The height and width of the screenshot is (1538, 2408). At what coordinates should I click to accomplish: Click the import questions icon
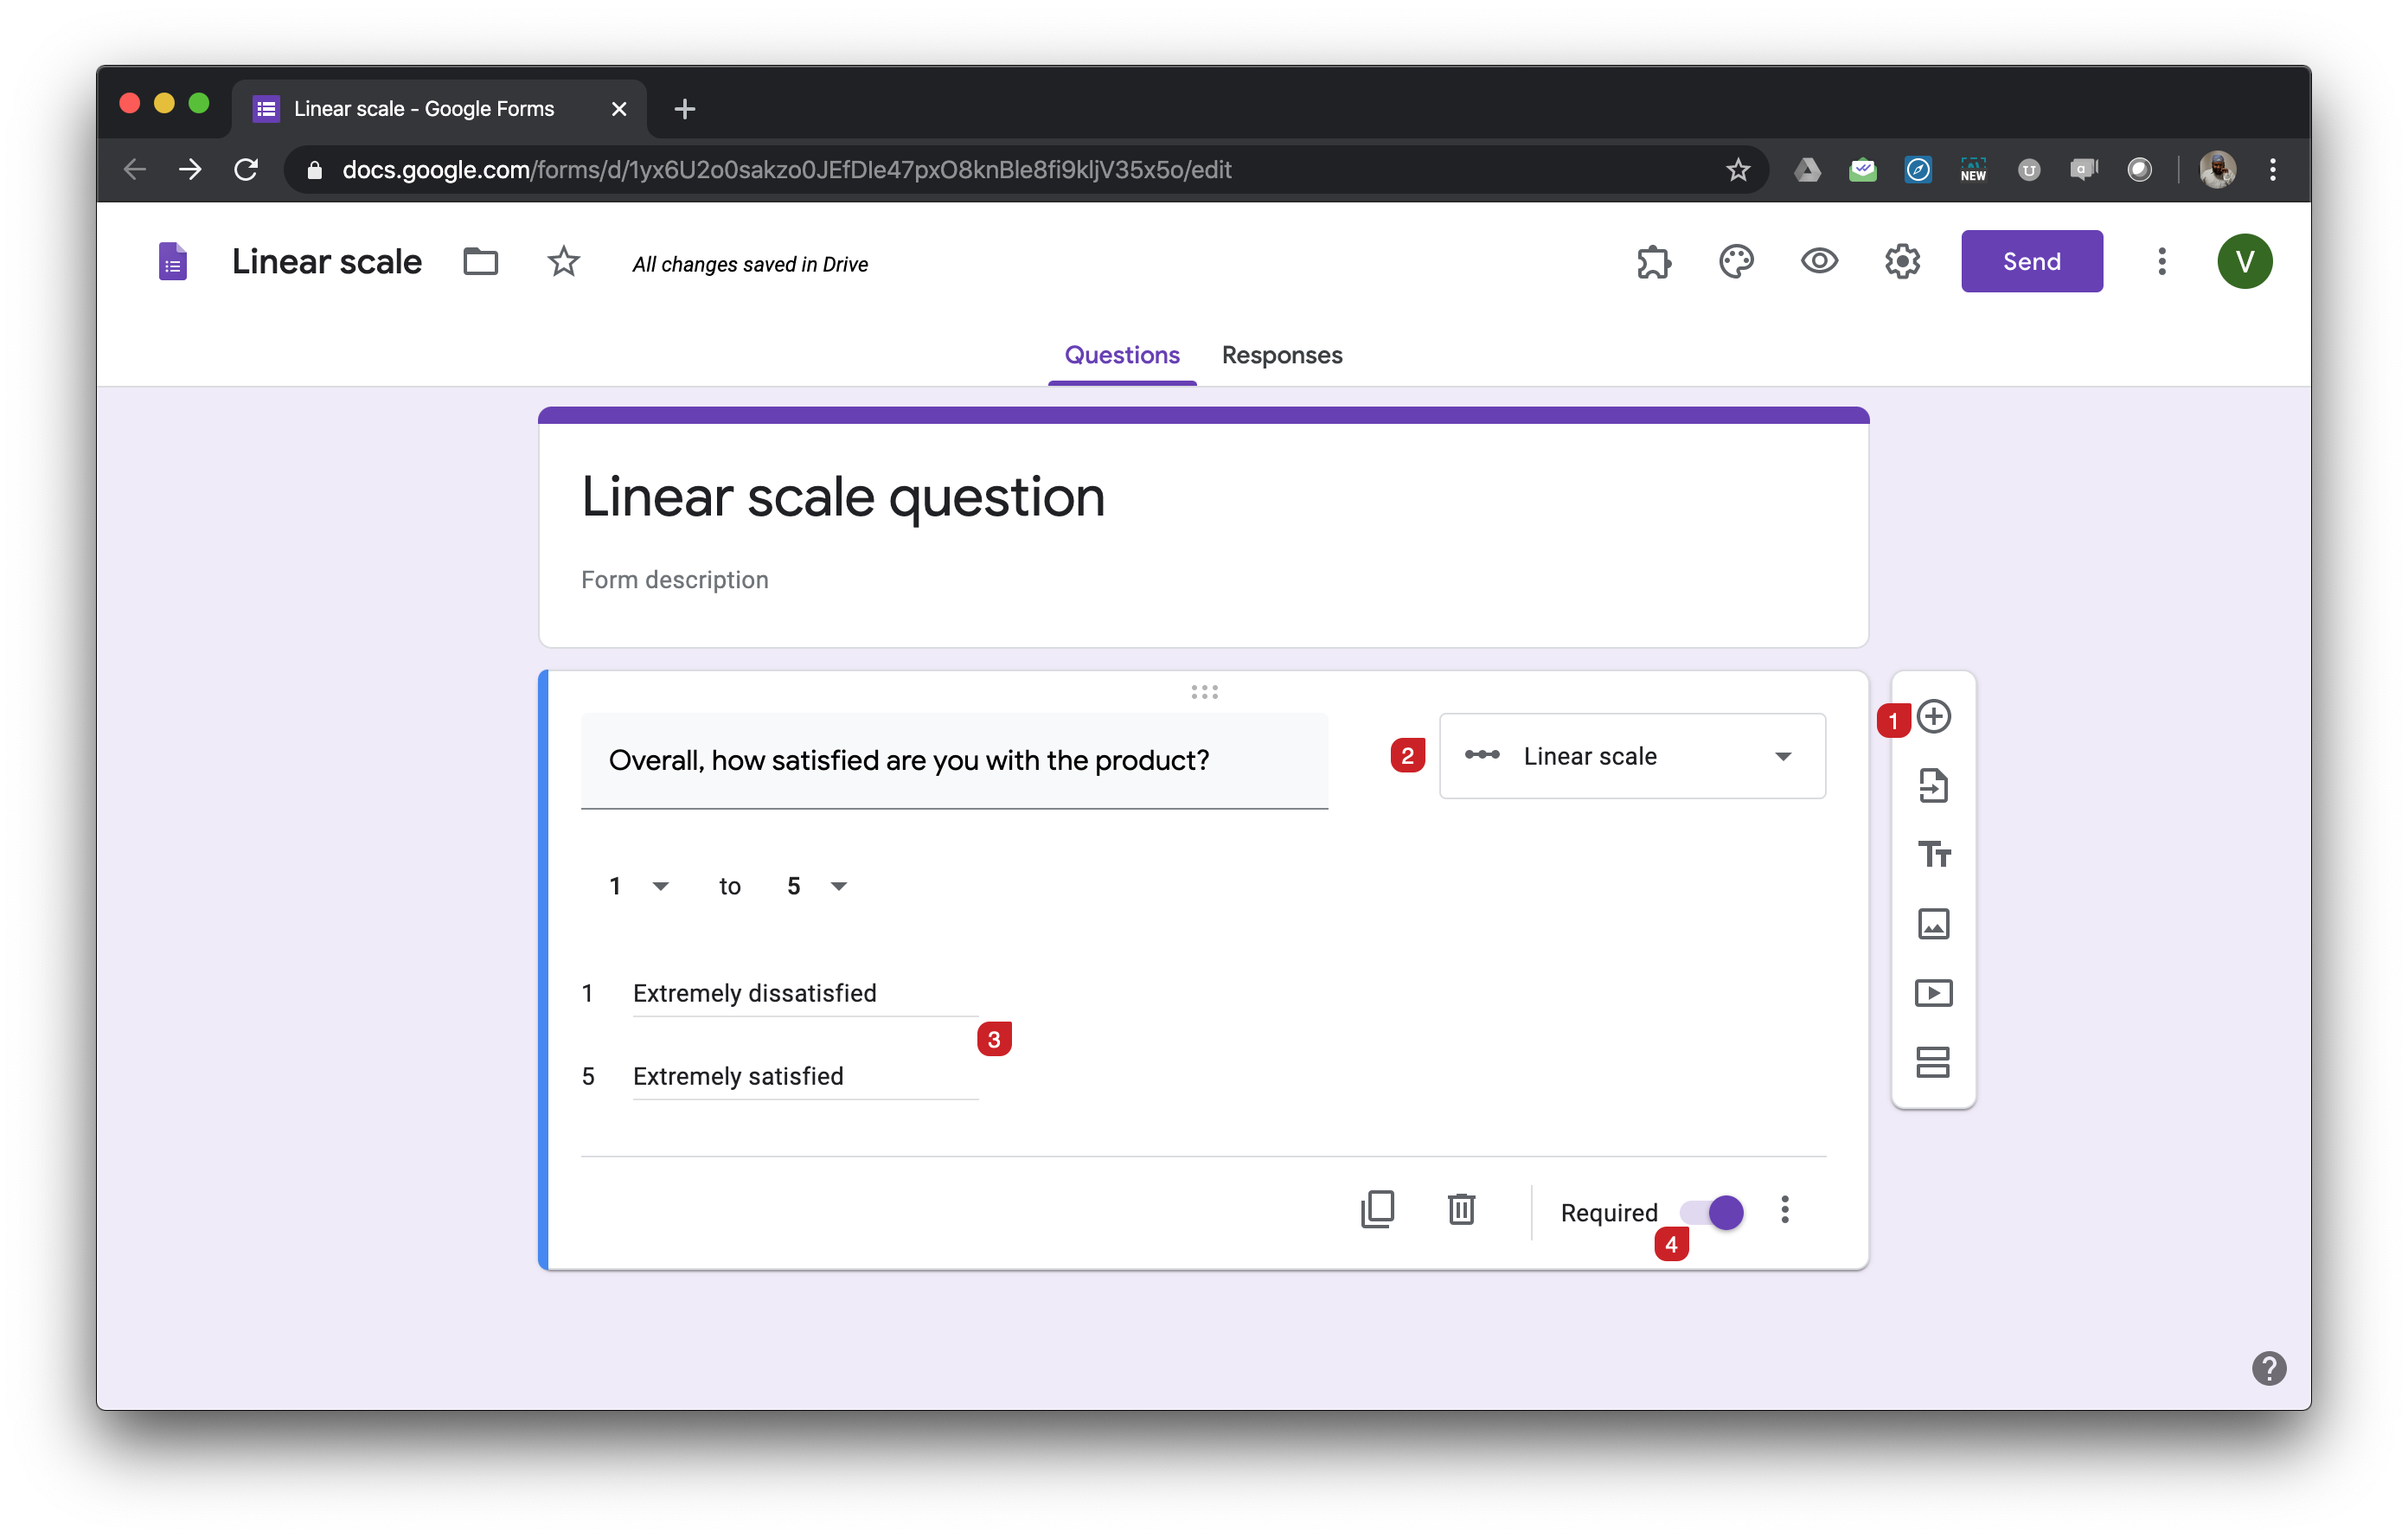coord(1933,786)
